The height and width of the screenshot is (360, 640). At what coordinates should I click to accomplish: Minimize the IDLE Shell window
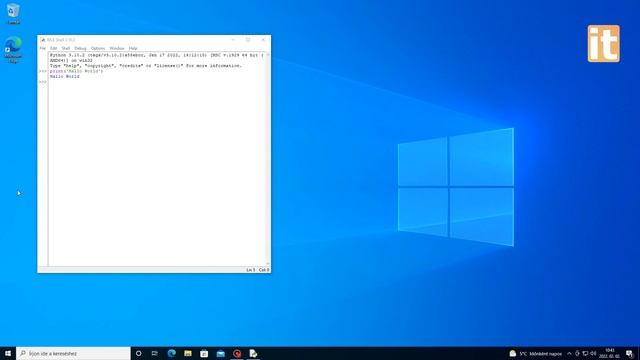(233, 40)
